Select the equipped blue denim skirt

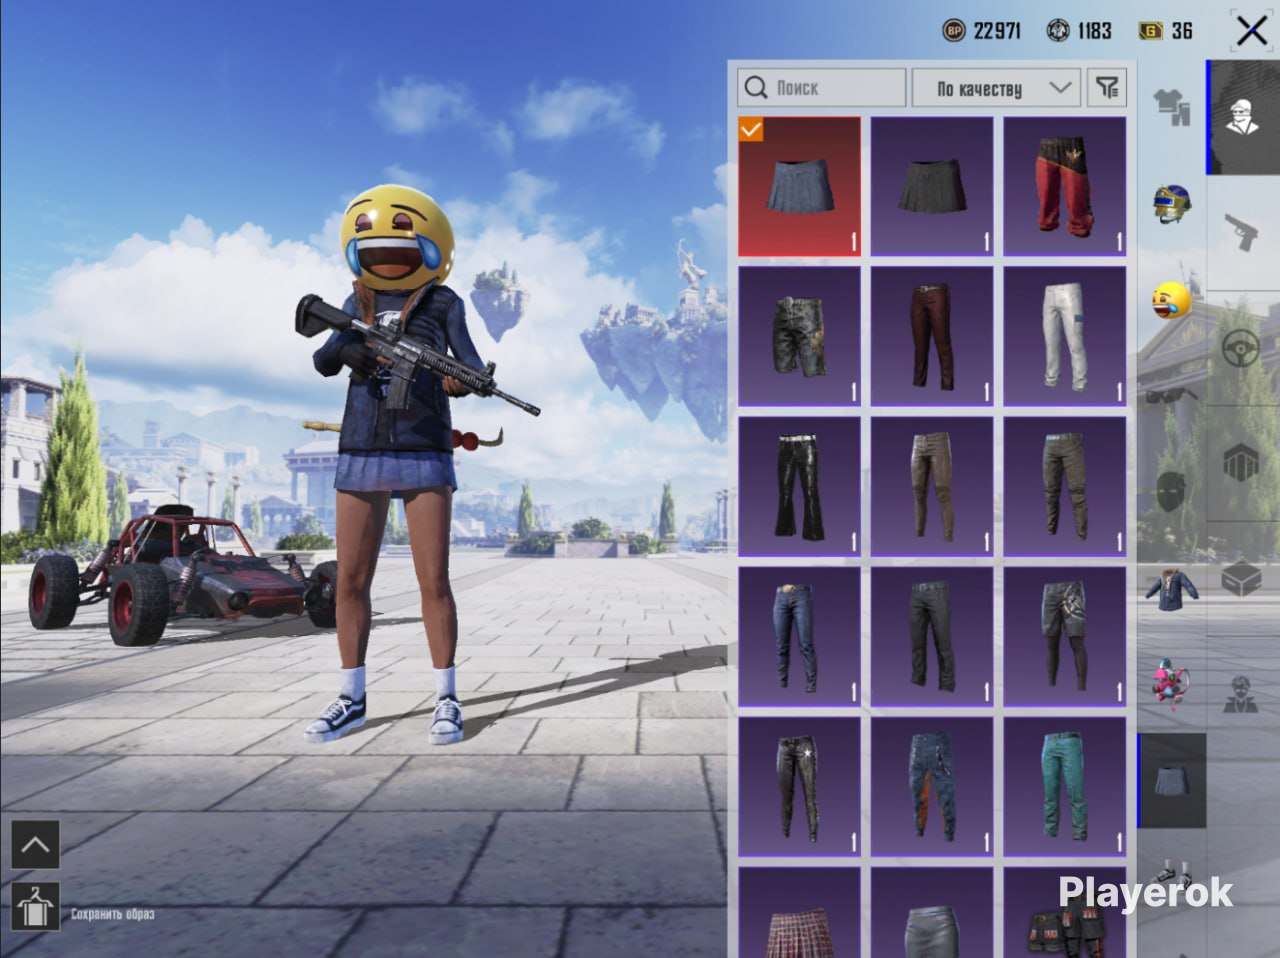[x=799, y=187]
